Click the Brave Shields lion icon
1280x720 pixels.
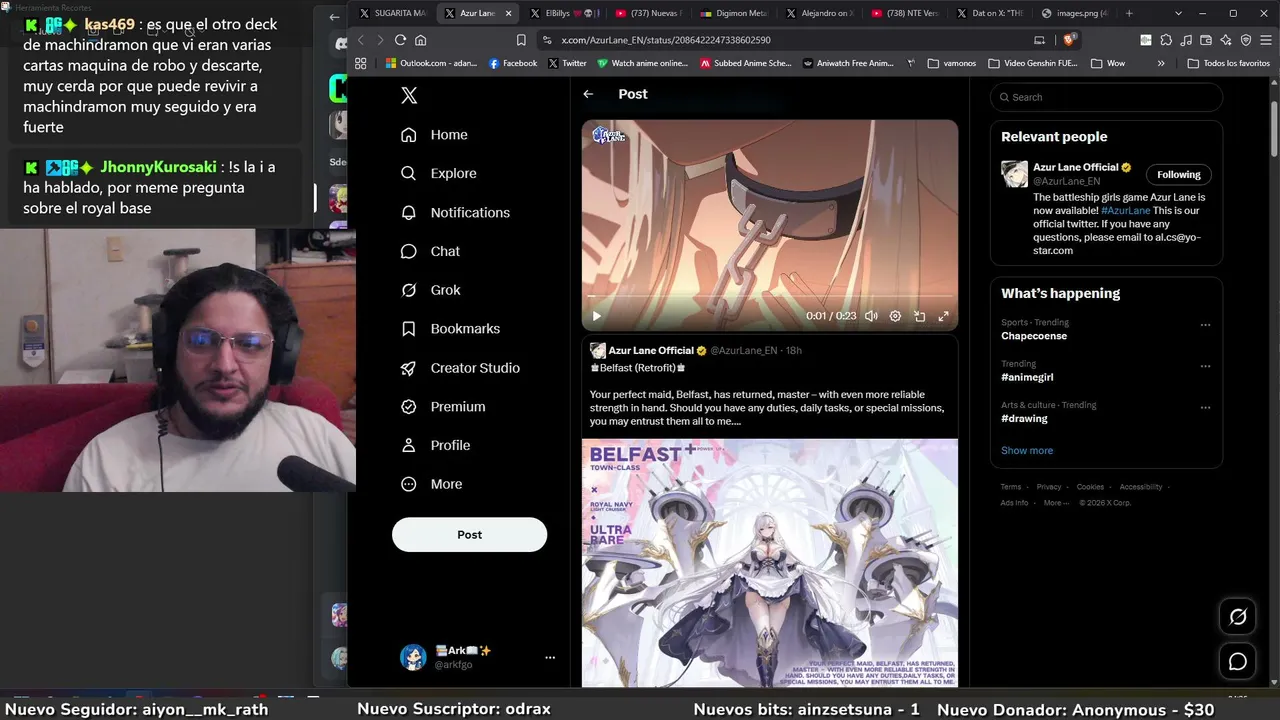(x=1069, y=40)
